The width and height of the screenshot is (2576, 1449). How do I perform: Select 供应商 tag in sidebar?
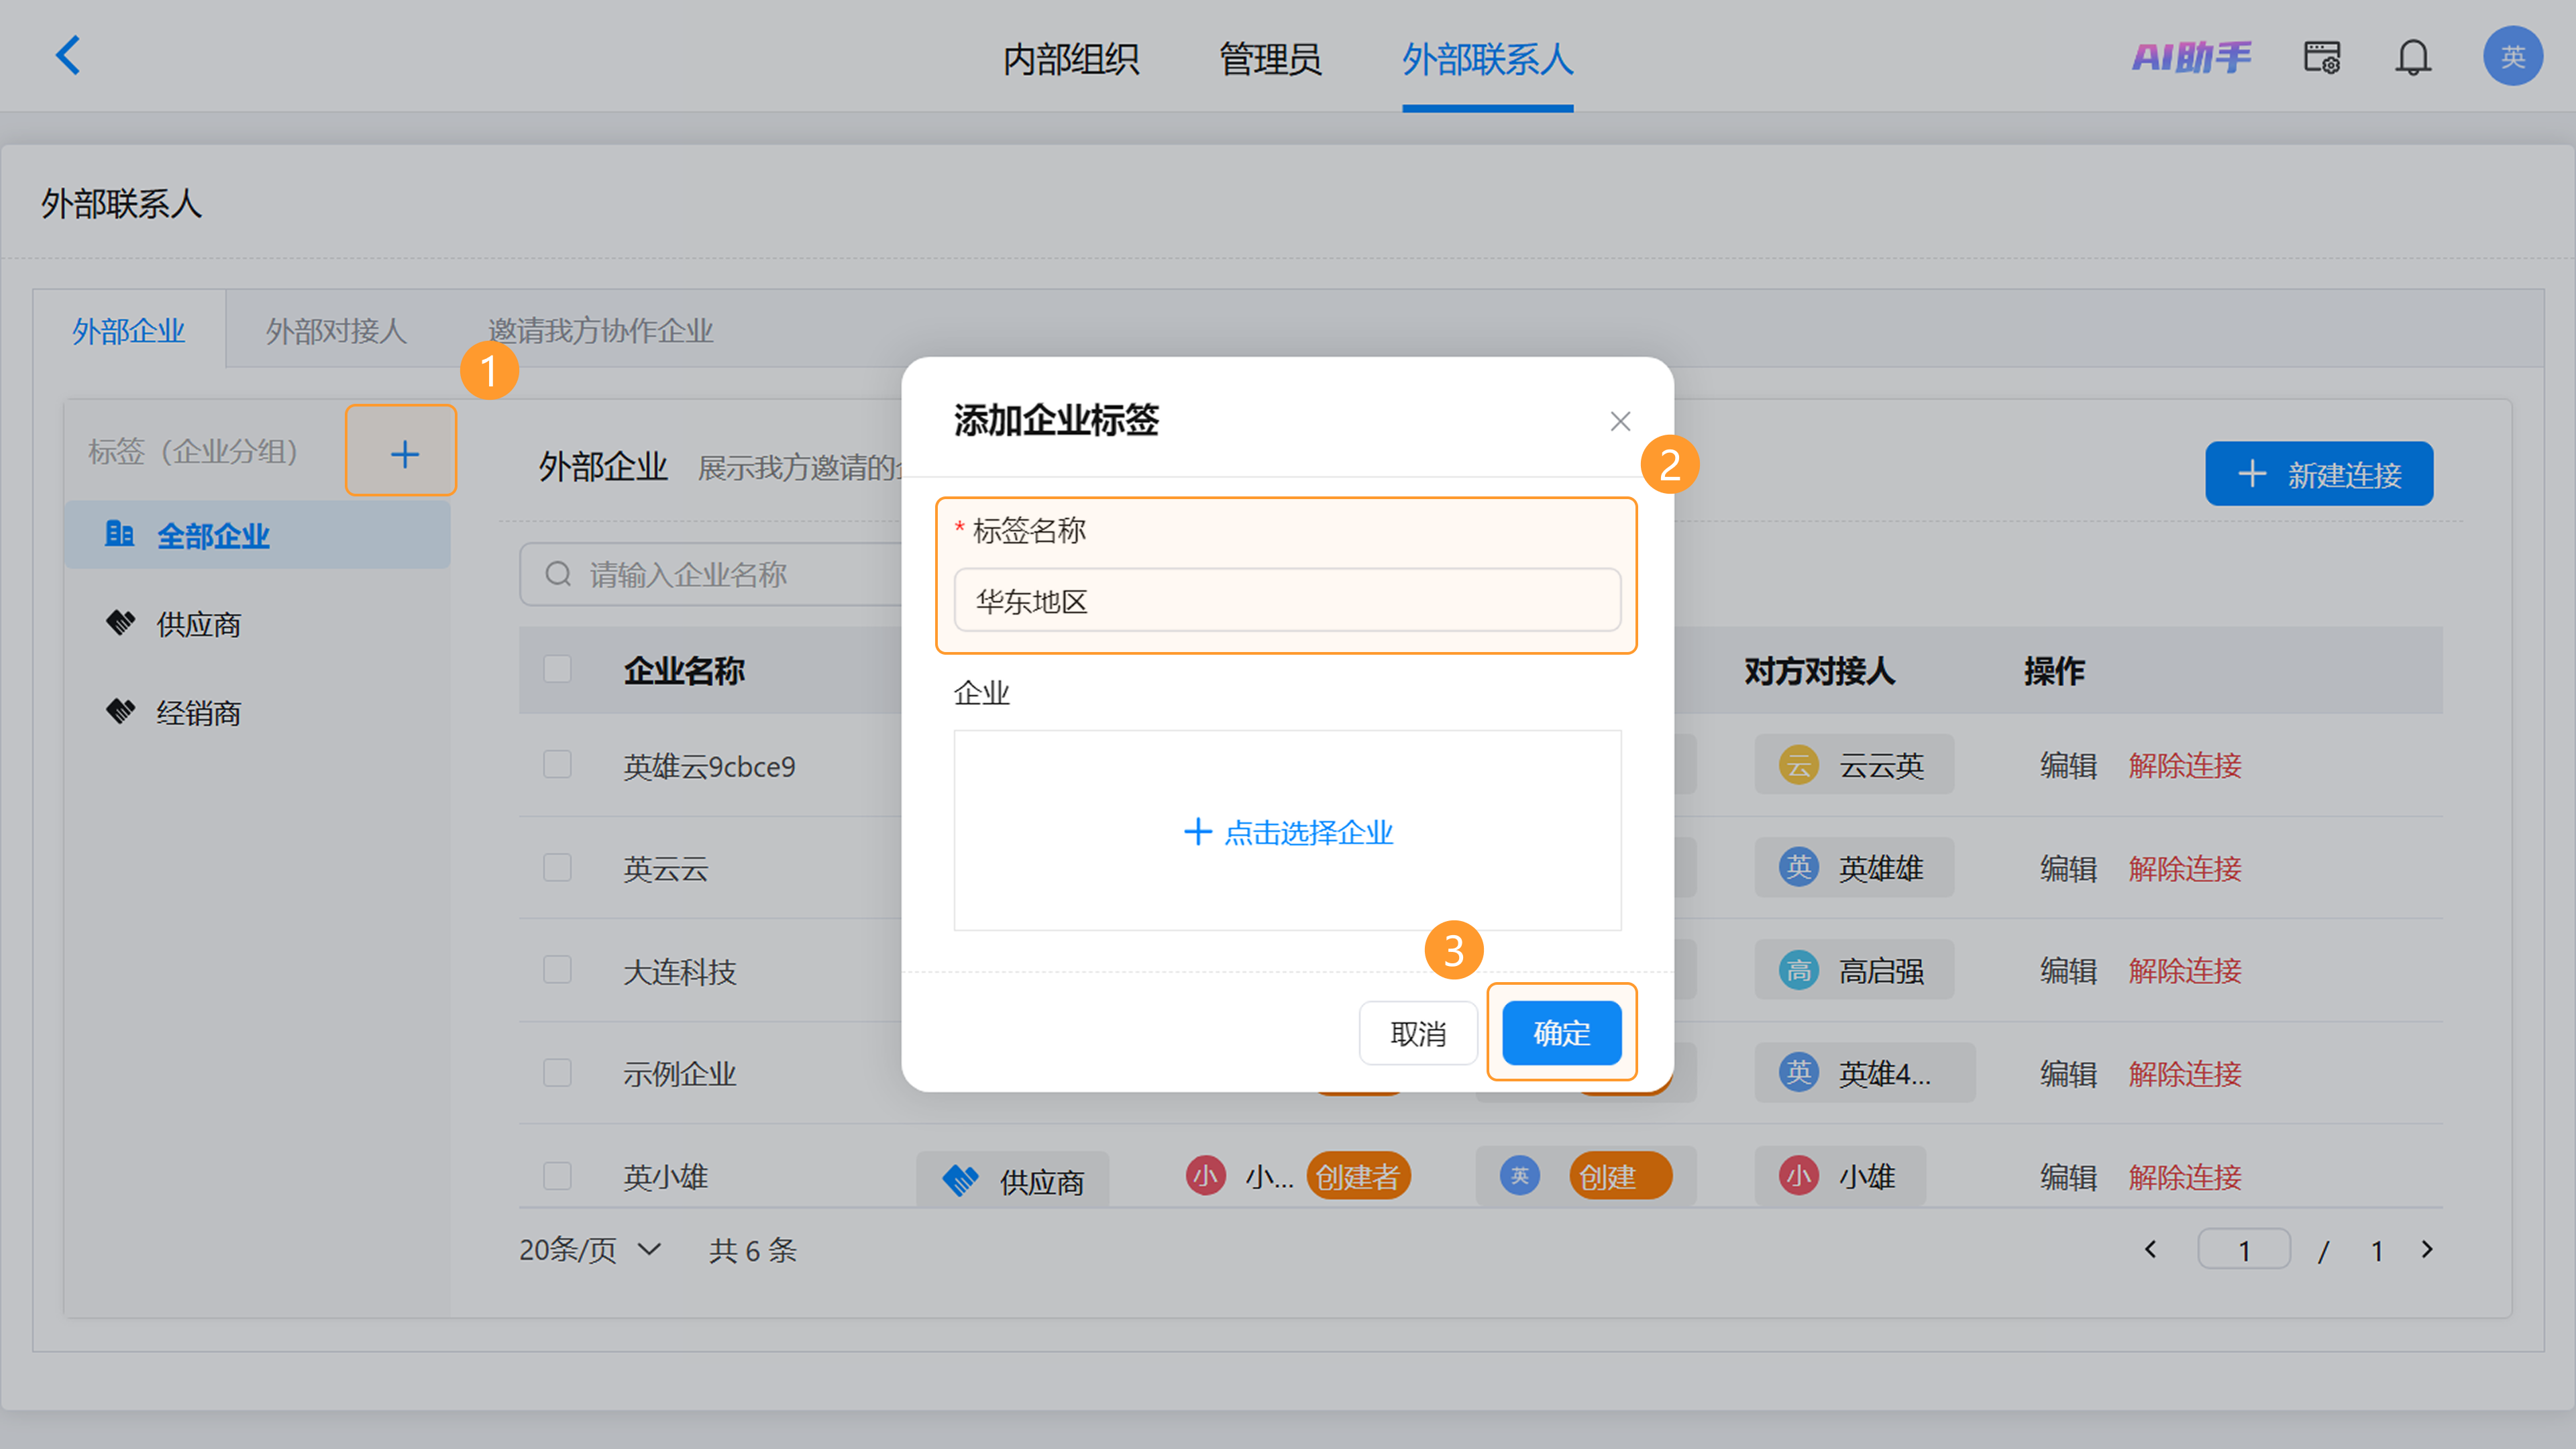pyautogui.click(x=198, y=624)
